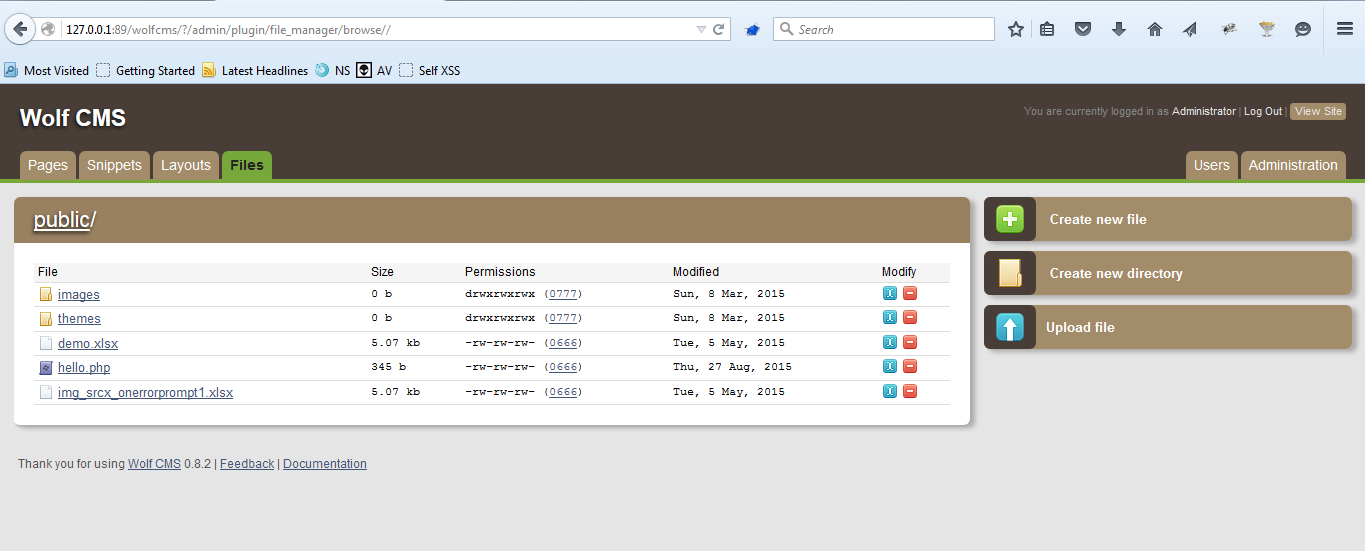Change permissions 0777 for images folder

click(563, 294)
